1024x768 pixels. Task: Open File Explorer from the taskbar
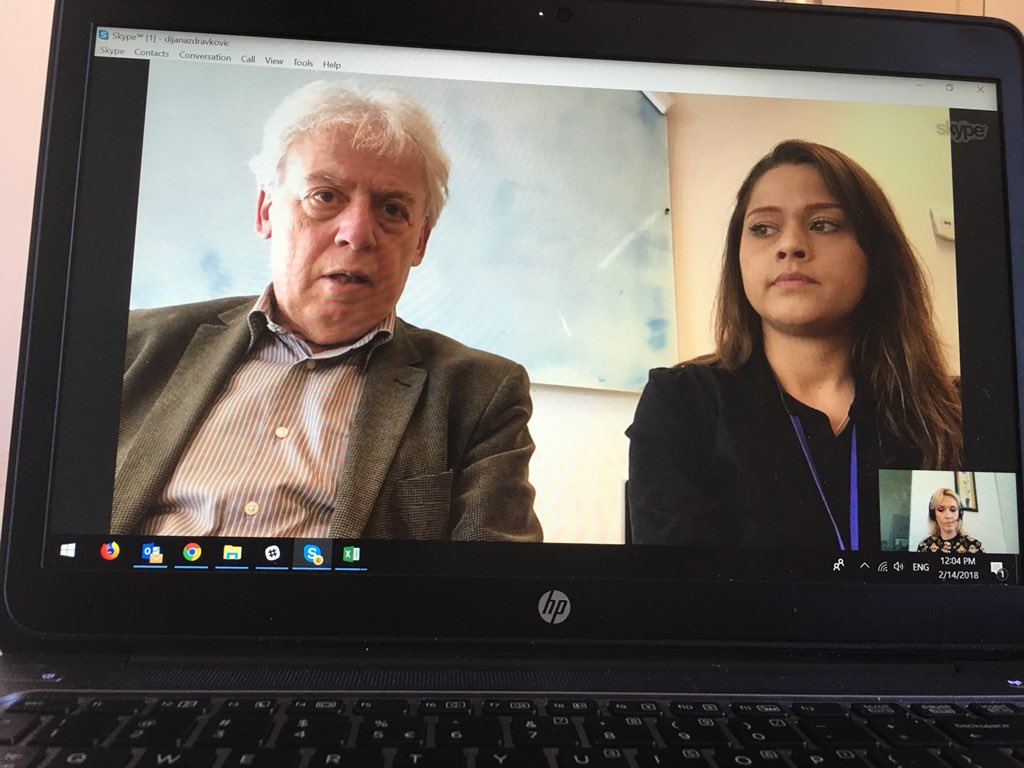click(232, 554)
